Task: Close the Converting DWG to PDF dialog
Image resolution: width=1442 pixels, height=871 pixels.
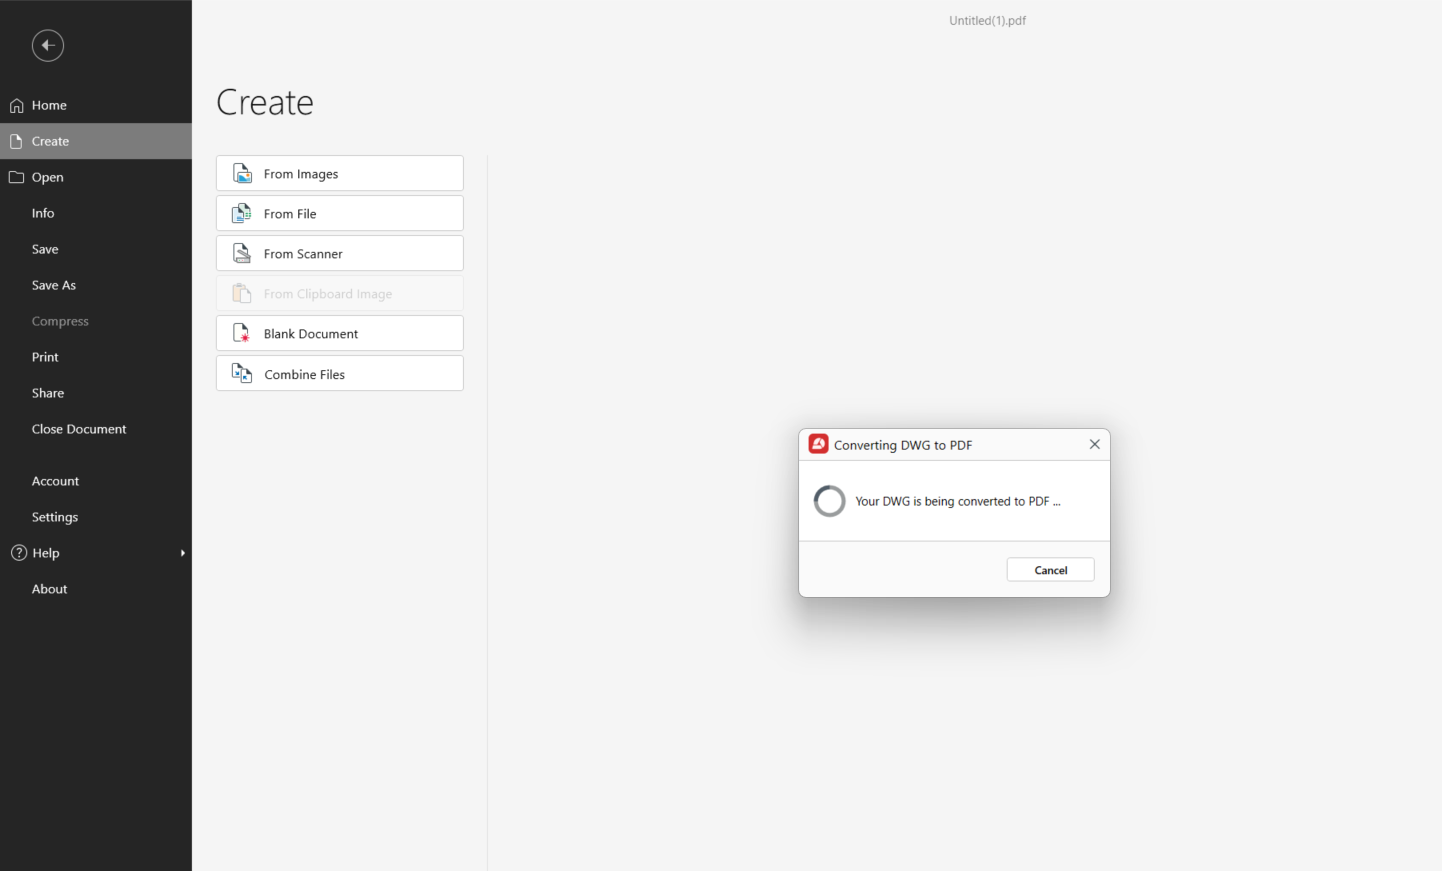Action: click(1095, 444)
